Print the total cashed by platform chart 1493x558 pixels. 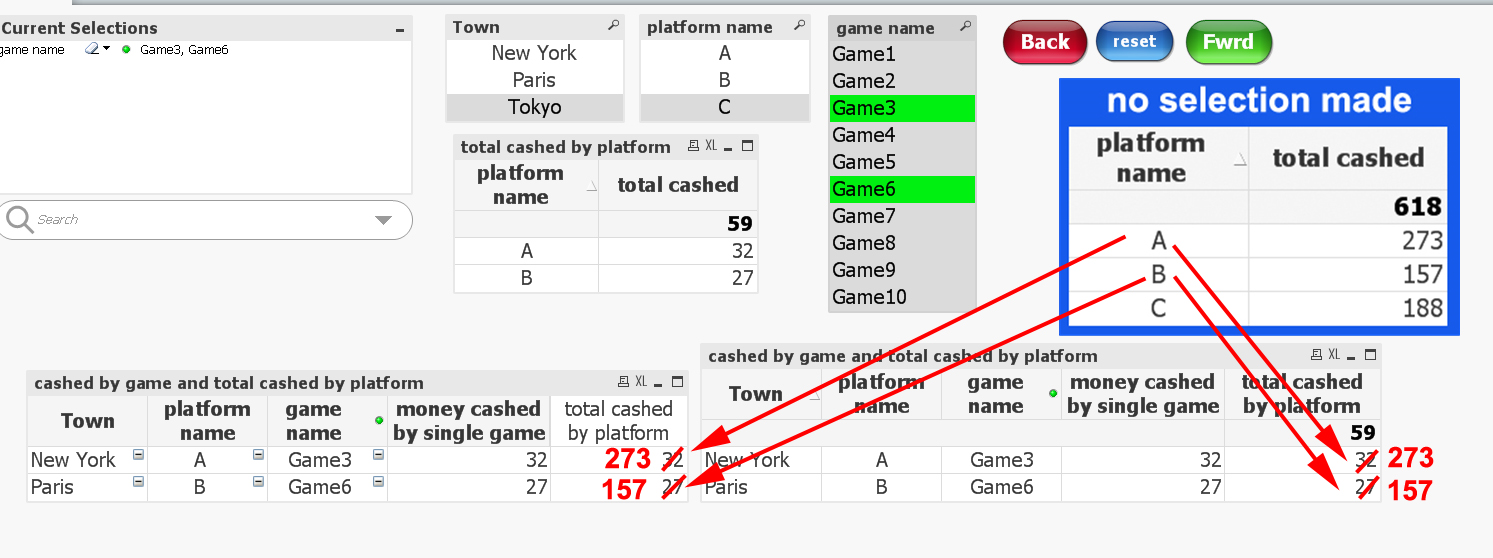[693, 146]
